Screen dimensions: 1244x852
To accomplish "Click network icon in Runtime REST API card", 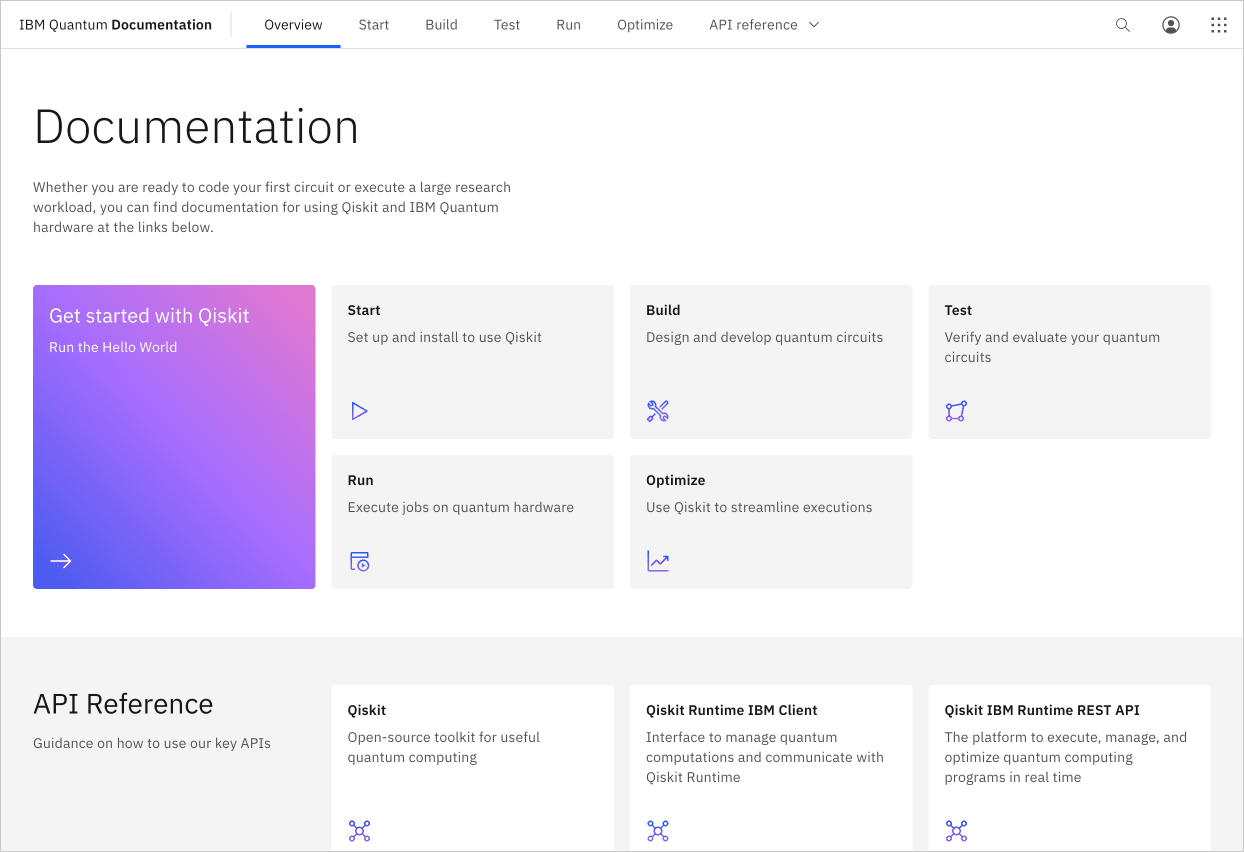I will pyautogui.click(x=956, y=831).
